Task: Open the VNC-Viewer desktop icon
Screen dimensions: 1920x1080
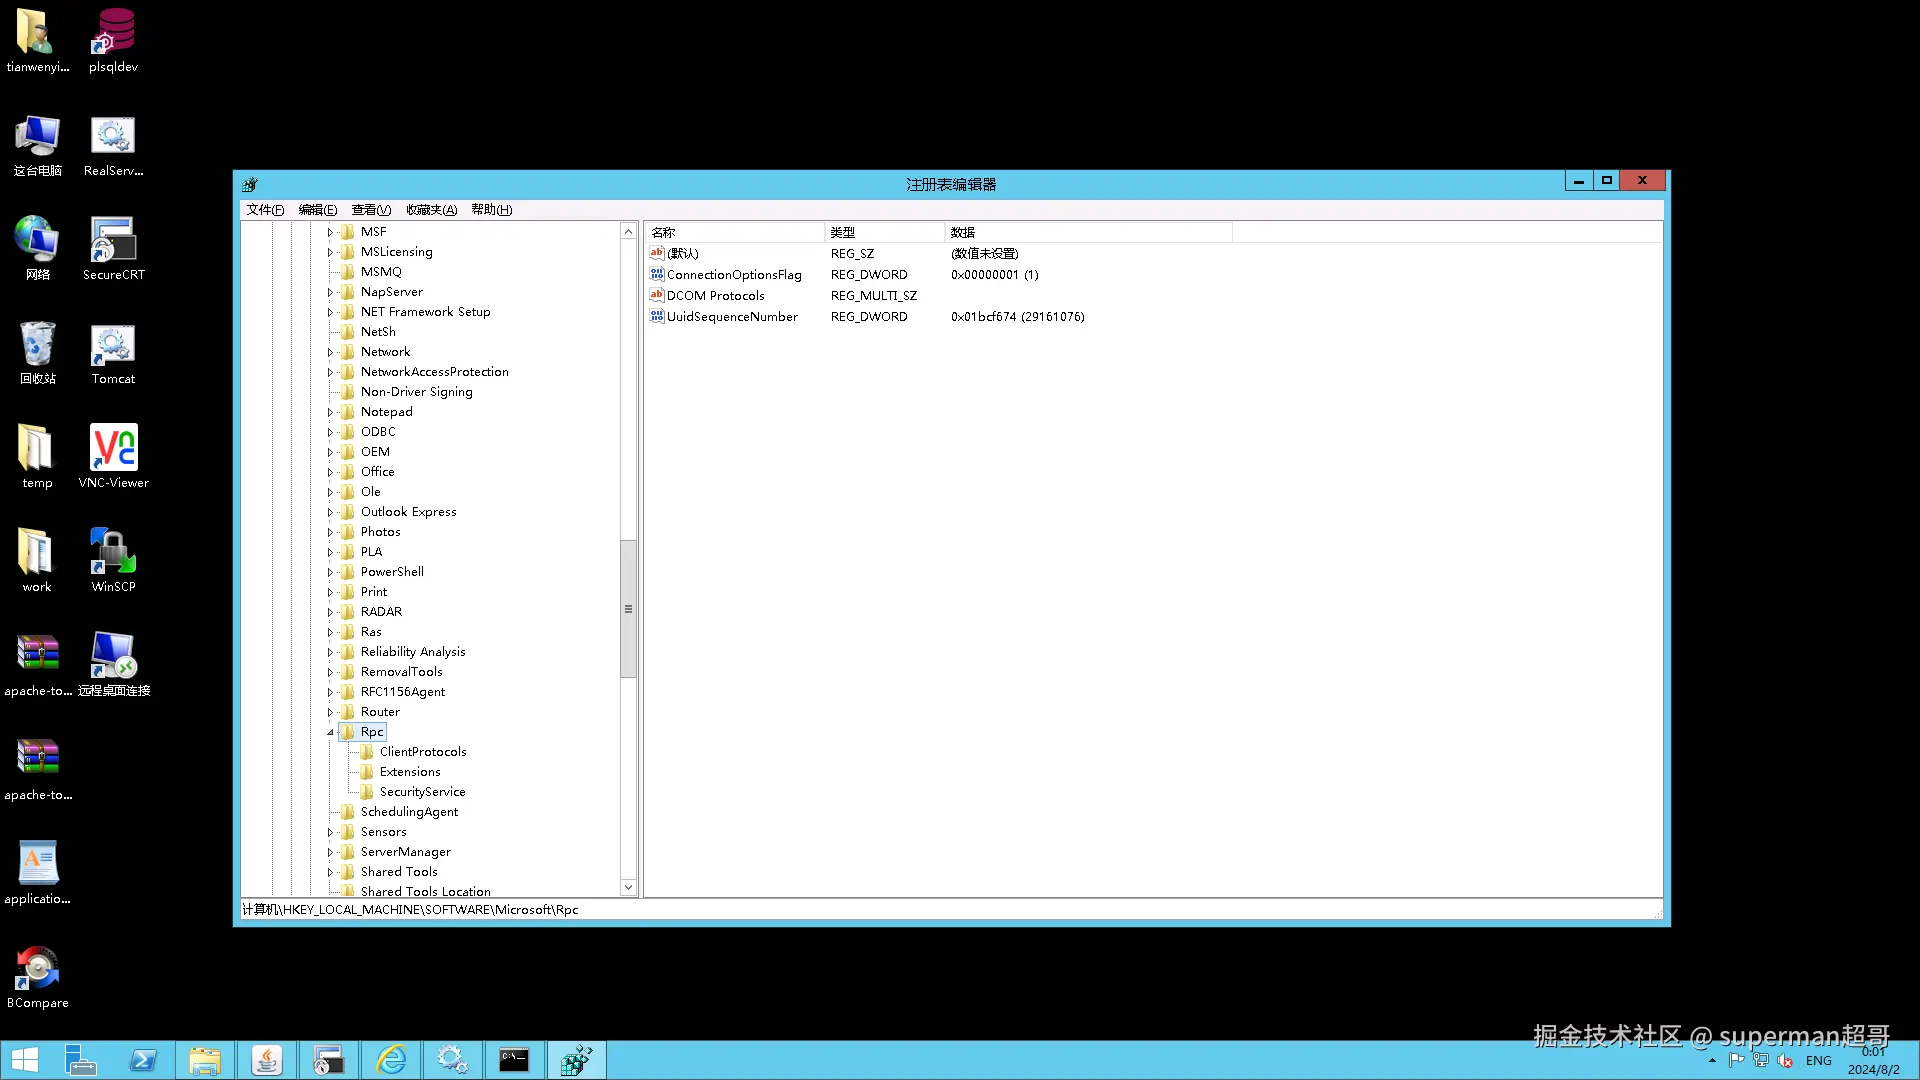Action: click(x=113, y=447)
